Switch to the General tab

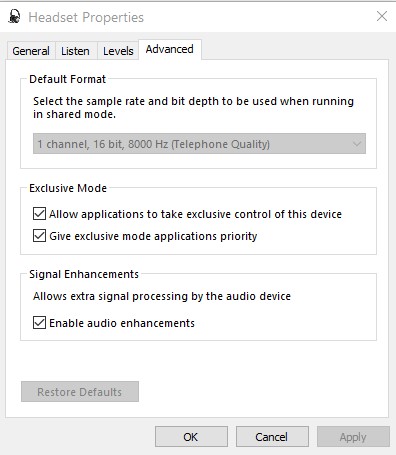[x=31, y=51]
